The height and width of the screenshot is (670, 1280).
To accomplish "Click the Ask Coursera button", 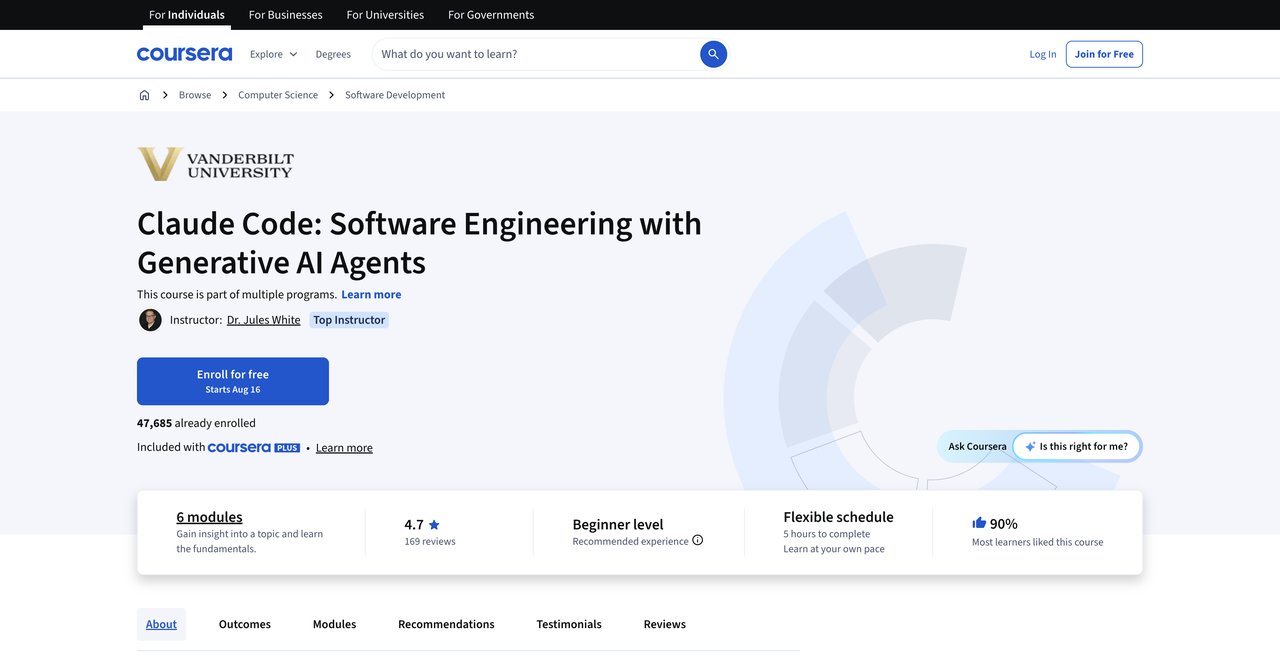I will click(x=977, y=447).
